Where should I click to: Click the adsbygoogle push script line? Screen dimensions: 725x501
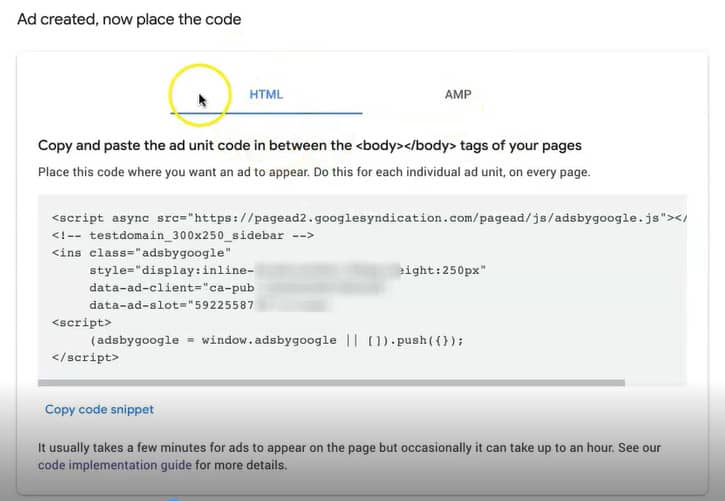click(276, 340)
